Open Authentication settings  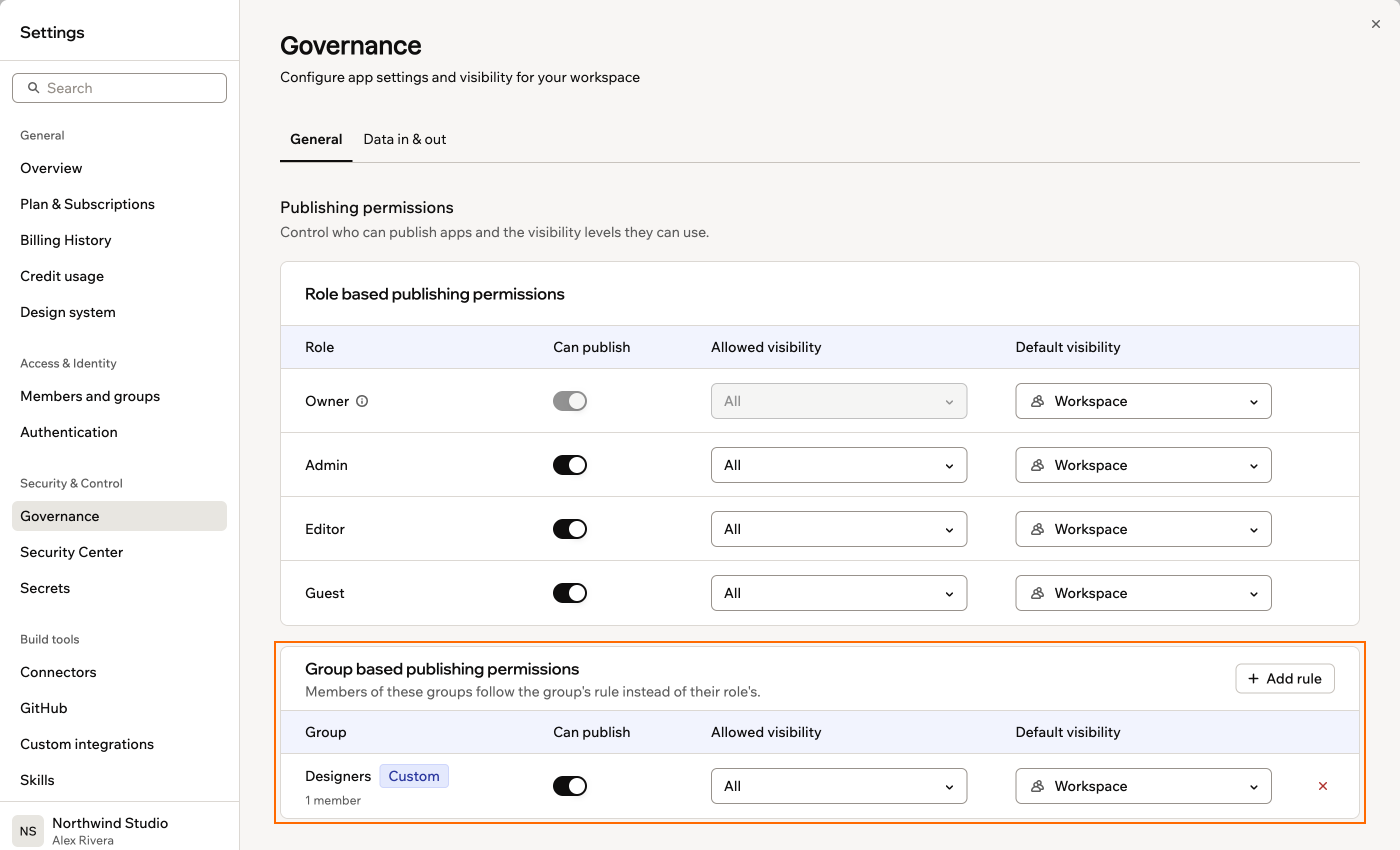pos(119,432)
